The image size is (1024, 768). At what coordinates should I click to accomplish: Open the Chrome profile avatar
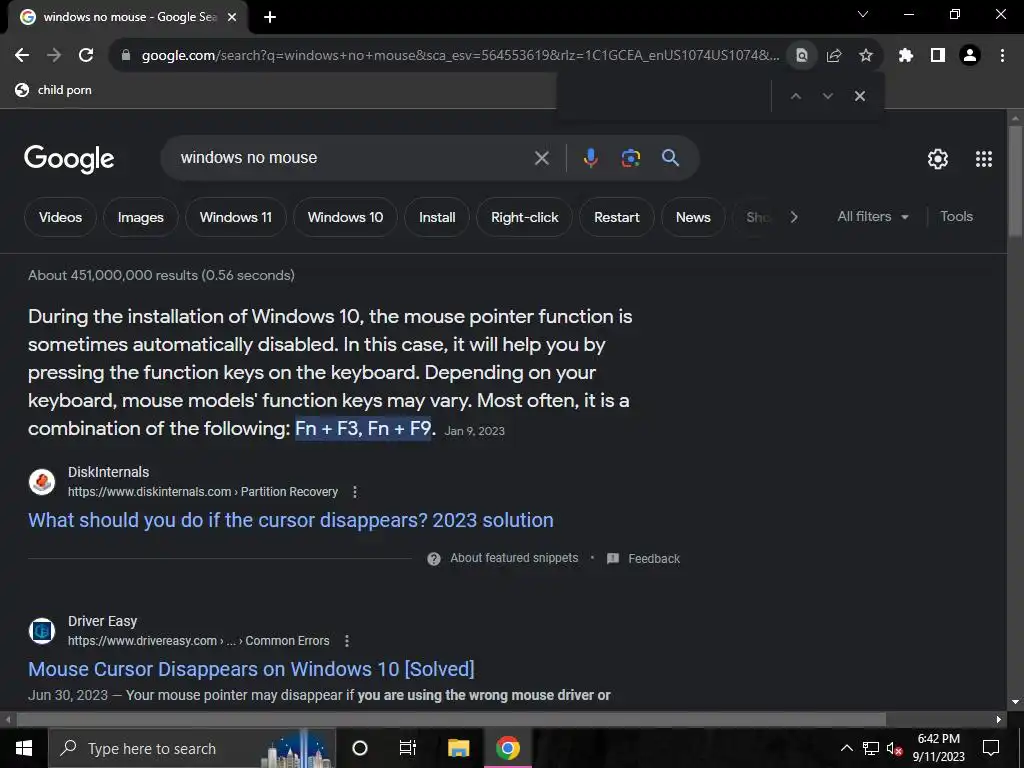coord(970,56)
